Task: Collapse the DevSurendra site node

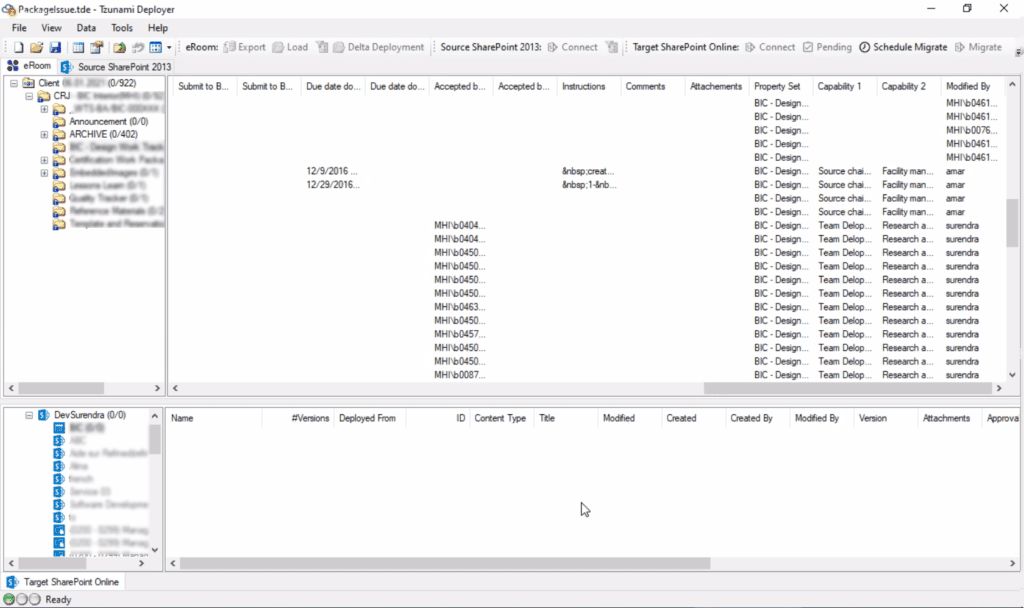Action: tap(29, 415)
